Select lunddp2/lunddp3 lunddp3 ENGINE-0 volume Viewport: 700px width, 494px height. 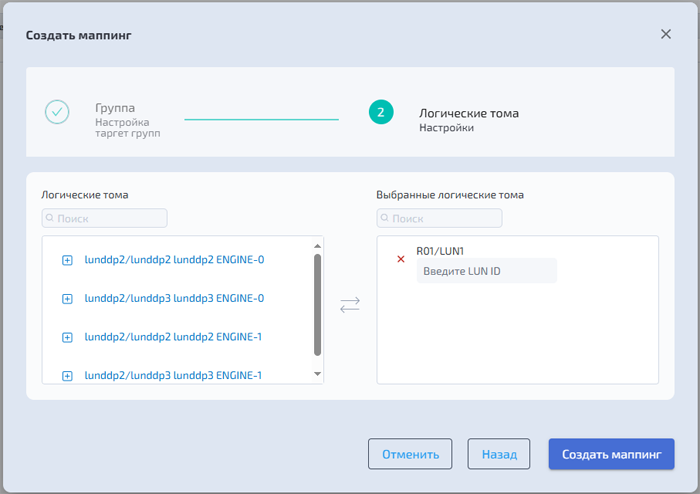[174, 298]
